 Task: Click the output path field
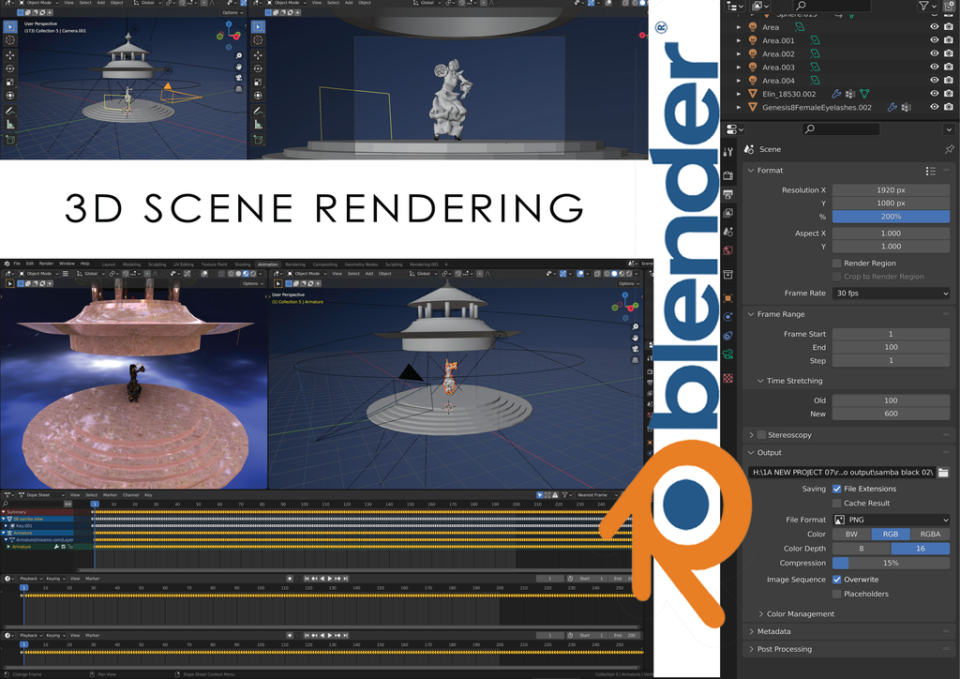pos(842,472)
